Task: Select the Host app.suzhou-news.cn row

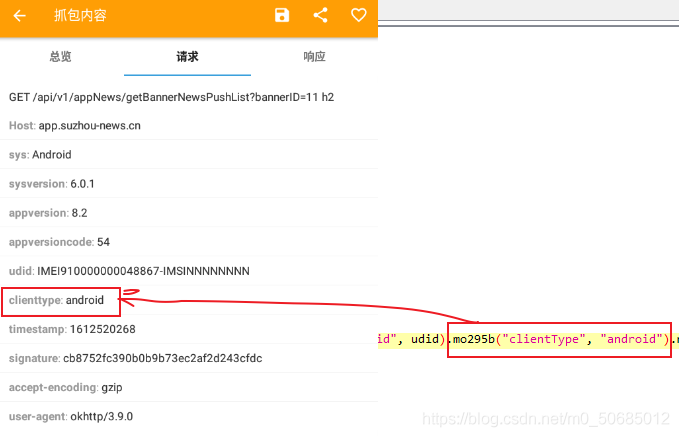Action: [189, 126]
